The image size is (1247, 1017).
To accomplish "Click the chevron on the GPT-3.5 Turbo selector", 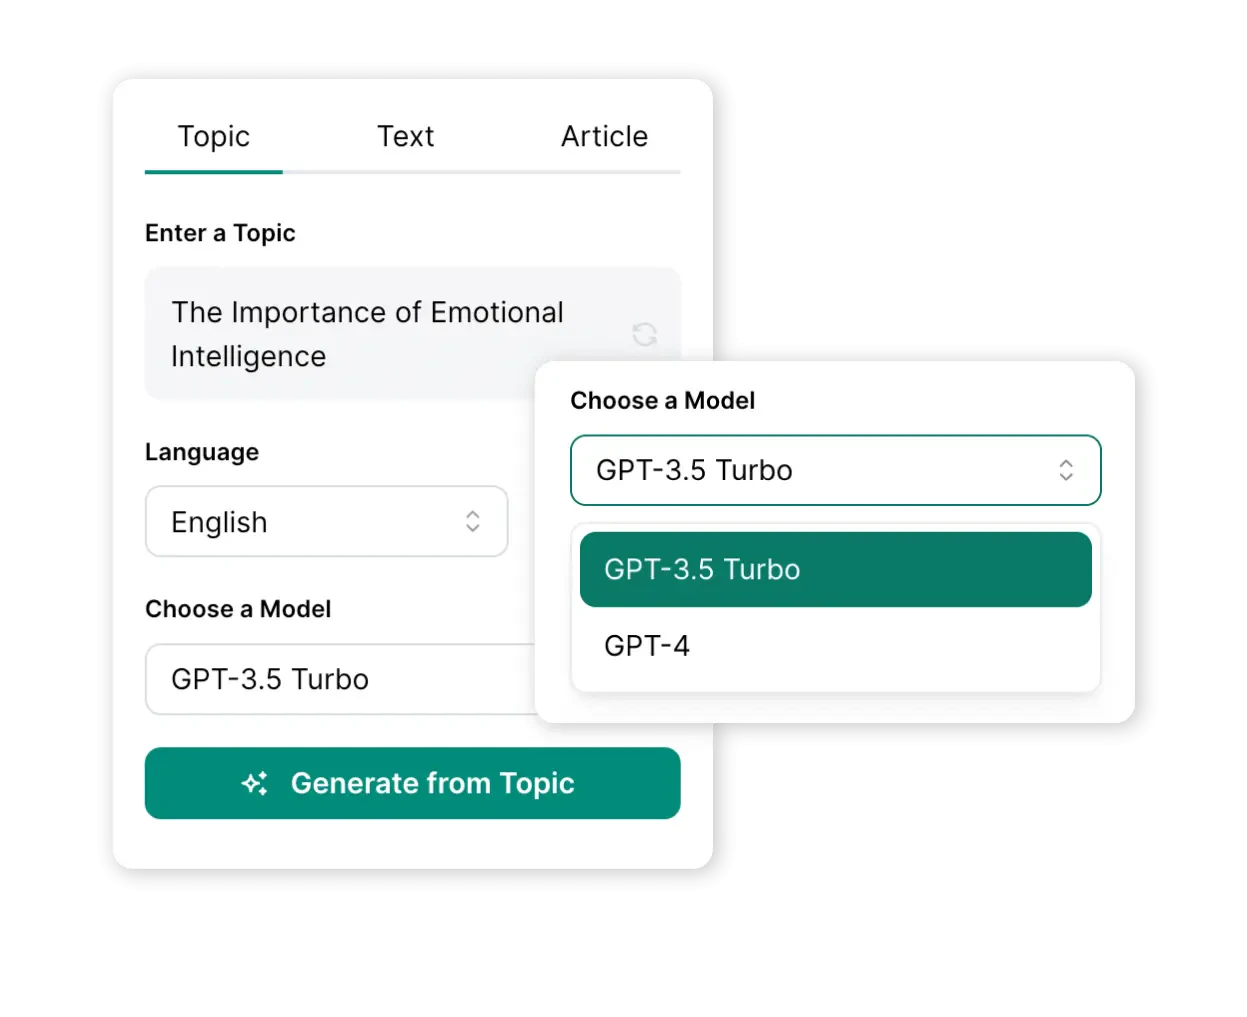I will tap(1066, 470).
